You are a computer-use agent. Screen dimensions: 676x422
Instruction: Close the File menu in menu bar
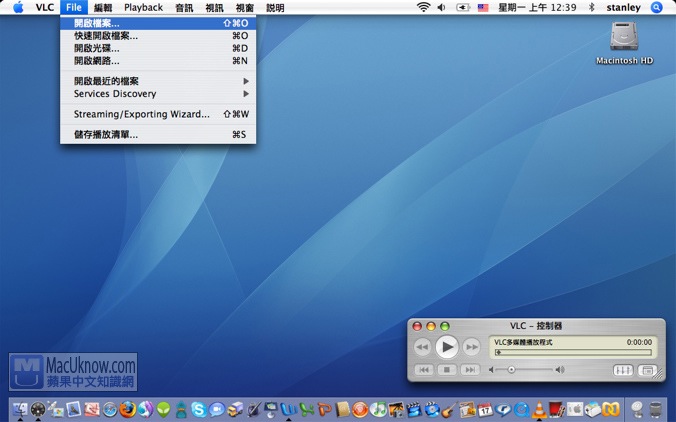(x=74, y=7)
